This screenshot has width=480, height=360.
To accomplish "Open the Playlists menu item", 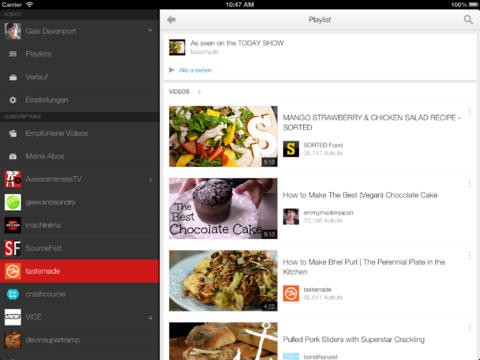I will tap(79, 54).
